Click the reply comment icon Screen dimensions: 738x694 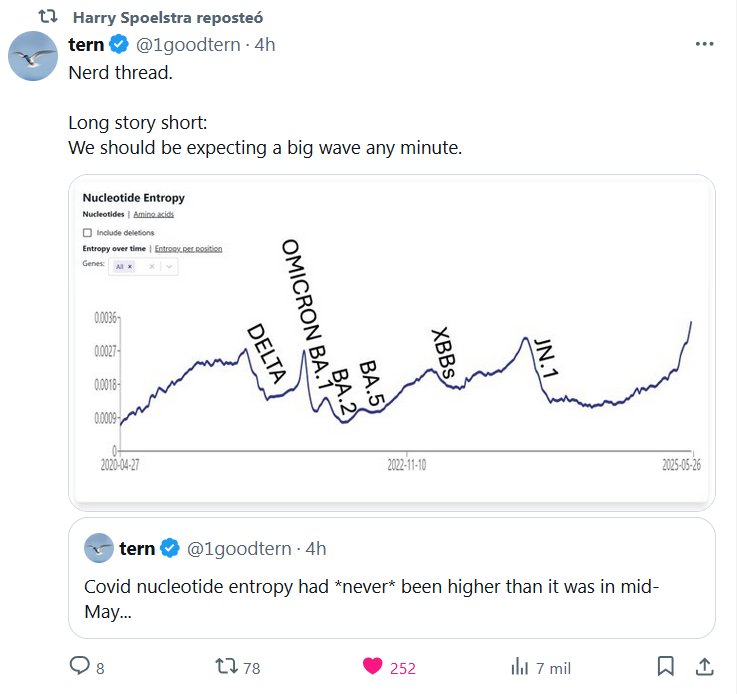pos(79,666)
